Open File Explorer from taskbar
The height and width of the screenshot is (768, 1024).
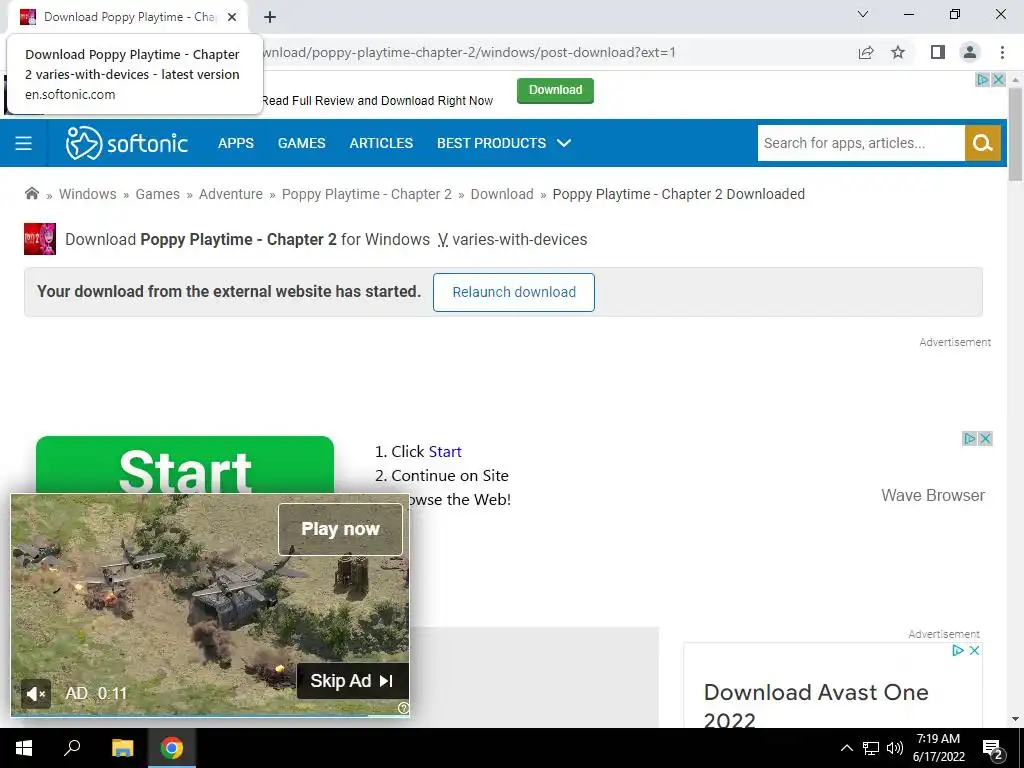click(122, 748)
